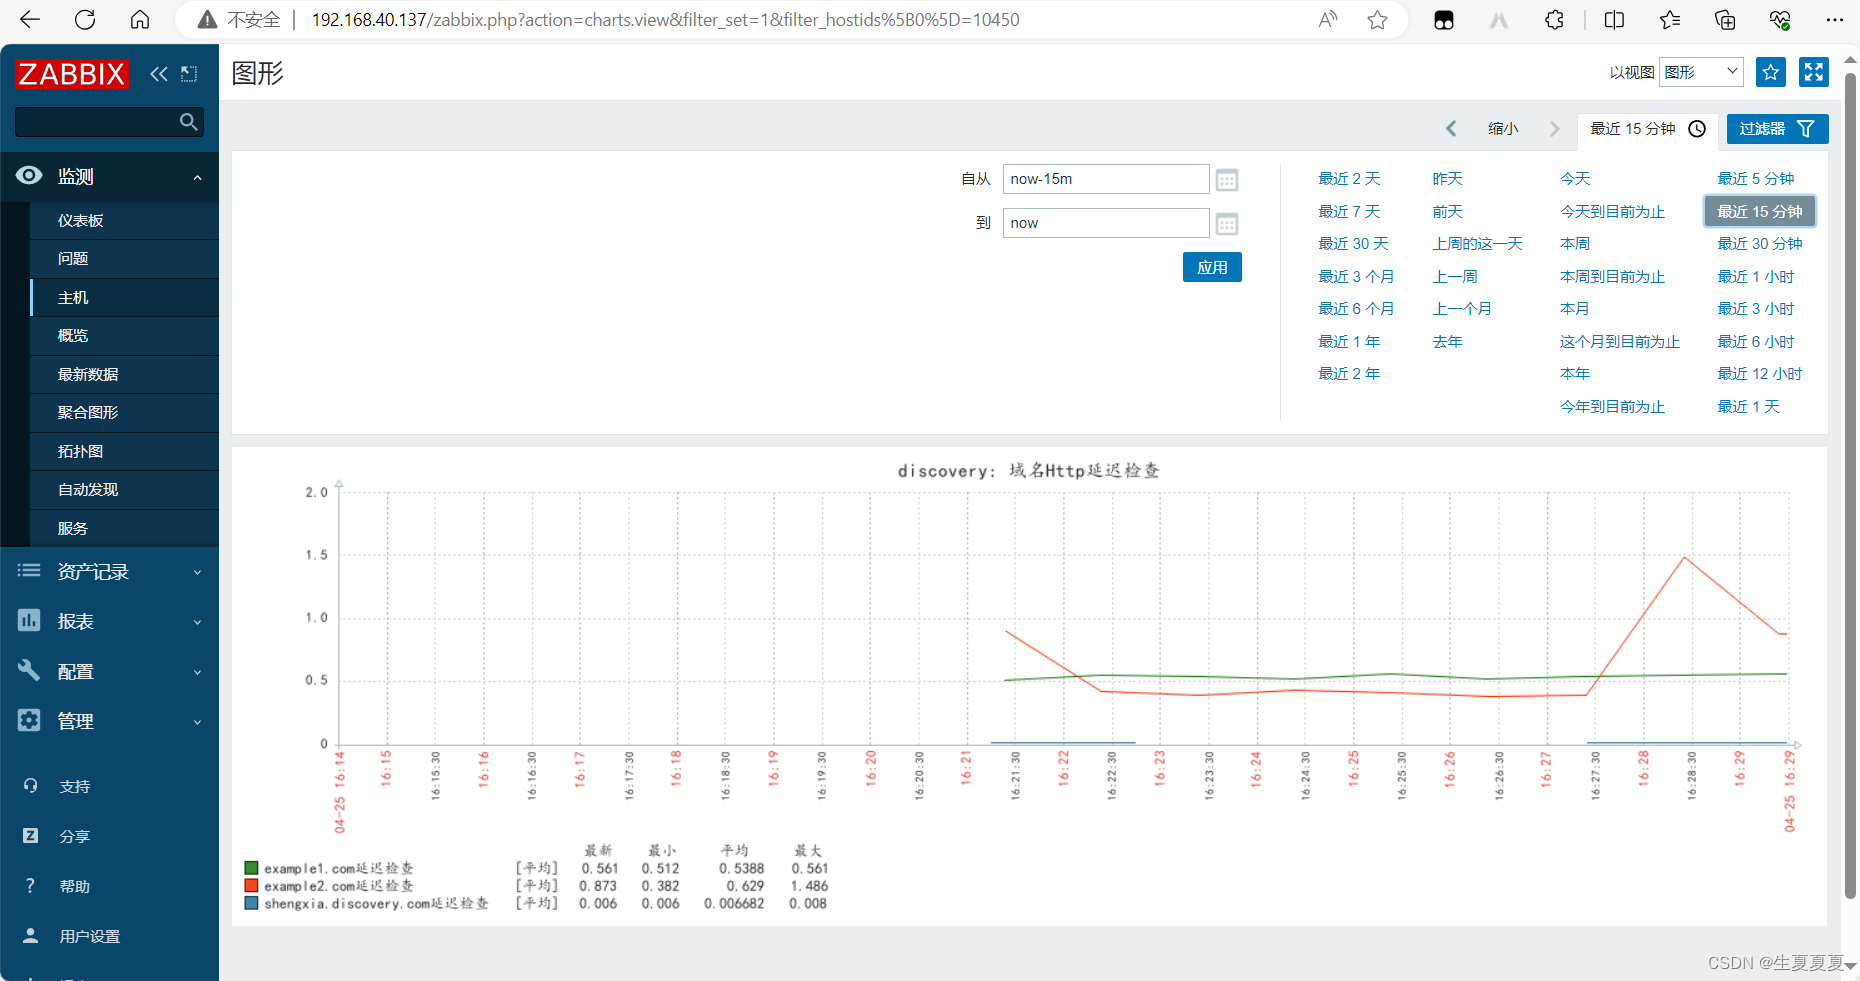
Task: Go to previous time period arrow
Action: [1451, 129]
